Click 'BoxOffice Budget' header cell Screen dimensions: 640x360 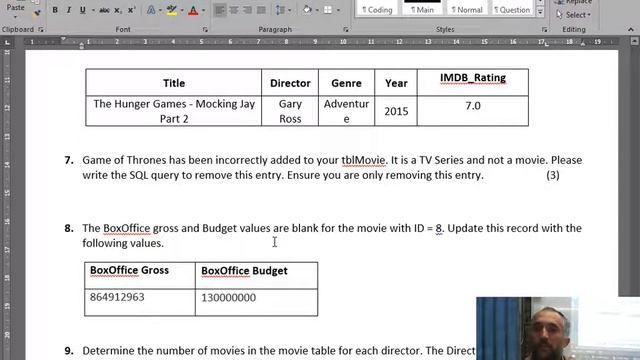click(256, 276)
